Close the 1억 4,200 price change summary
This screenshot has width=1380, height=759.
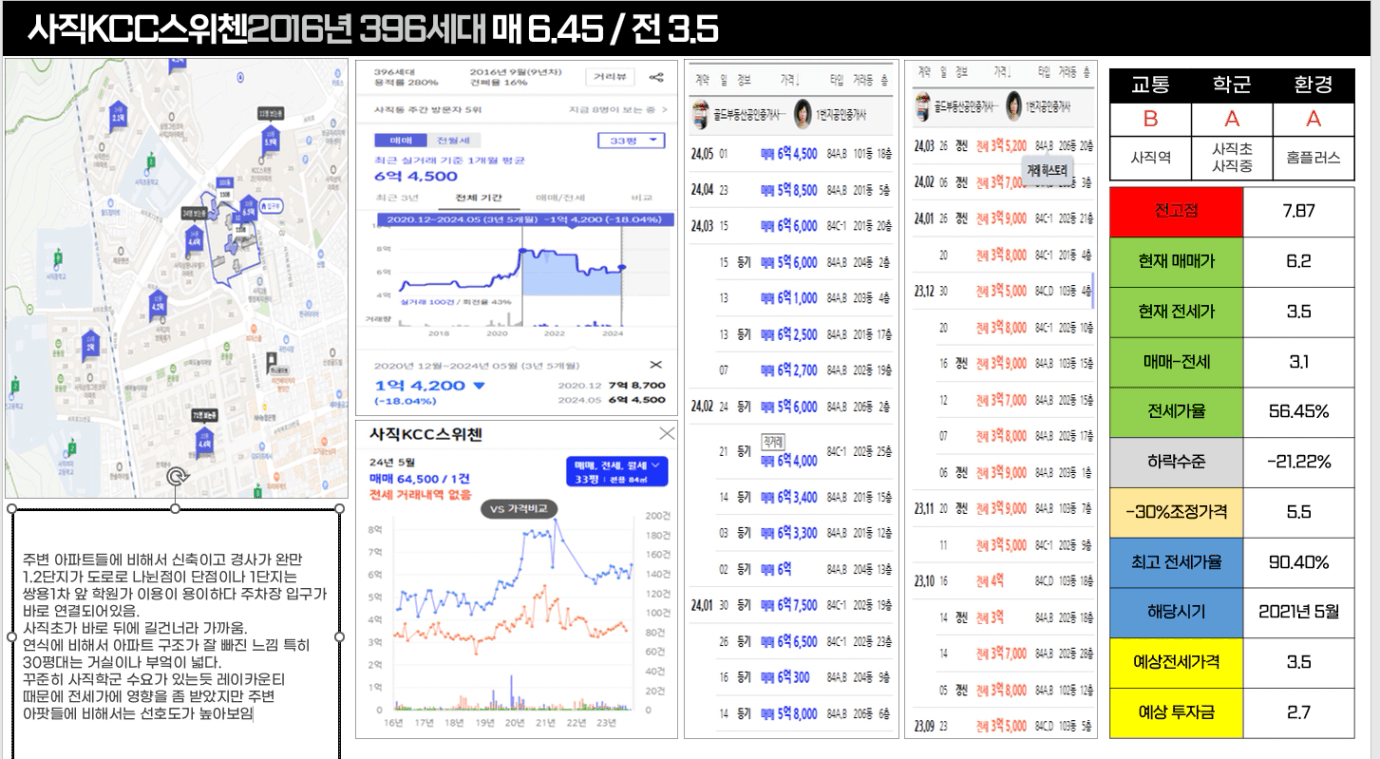point(656,365)
